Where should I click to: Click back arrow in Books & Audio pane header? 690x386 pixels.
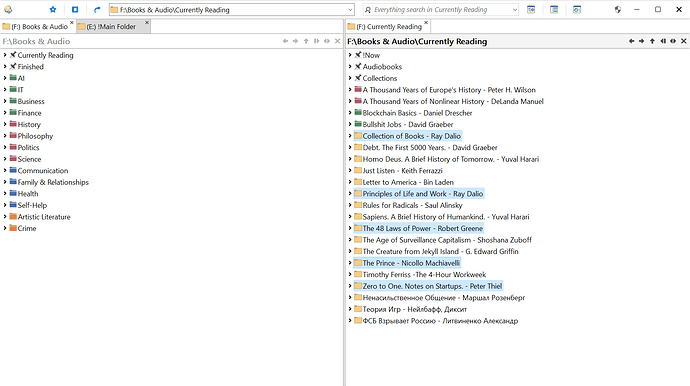[x=285, y=41]
